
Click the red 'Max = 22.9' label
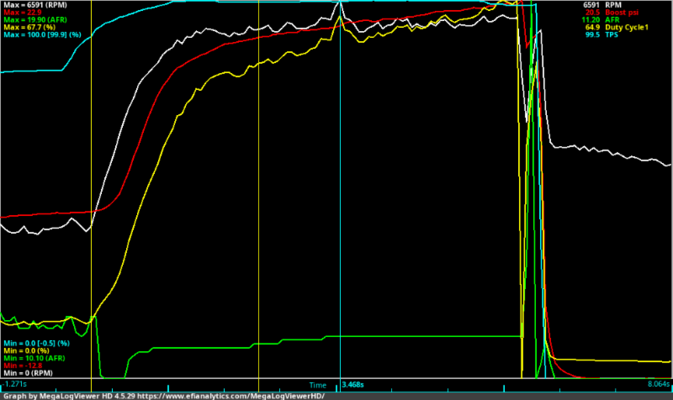[23, 12]
